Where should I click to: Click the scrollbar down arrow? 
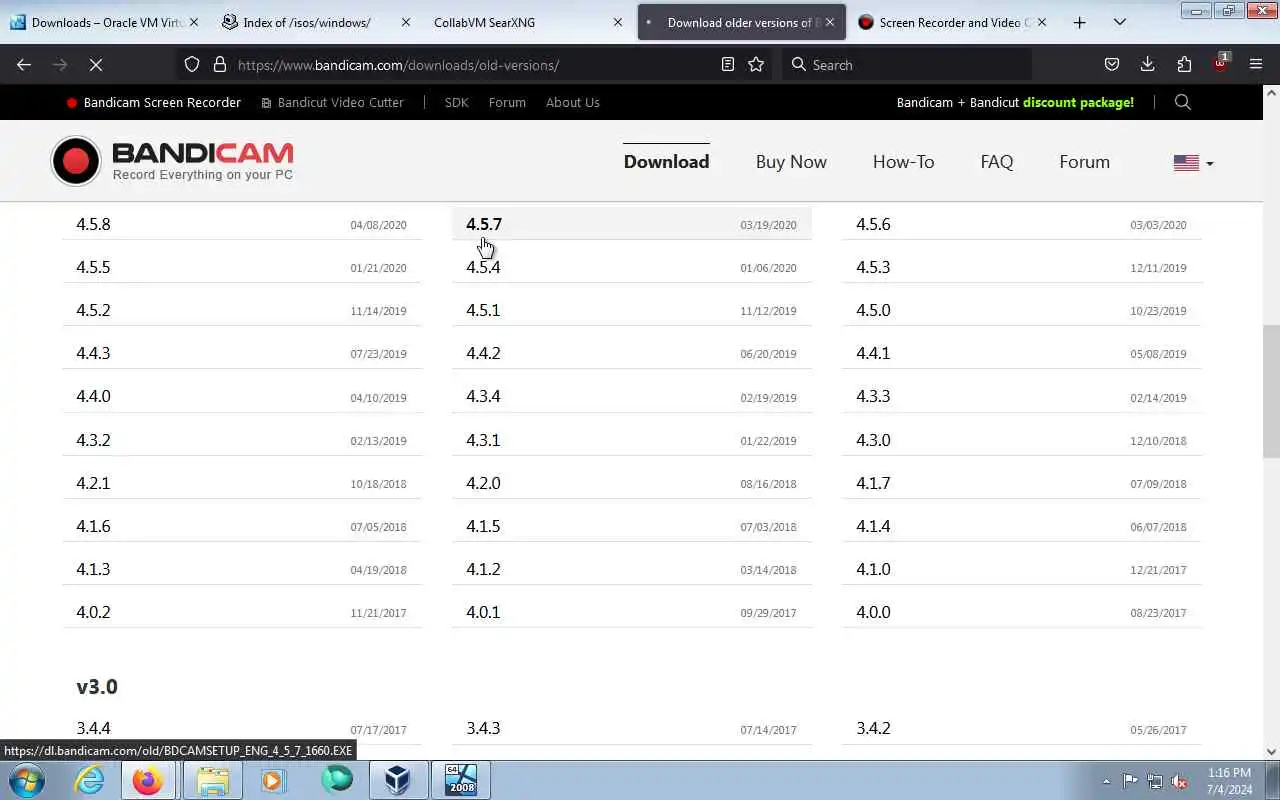(x=1271, y=752)
